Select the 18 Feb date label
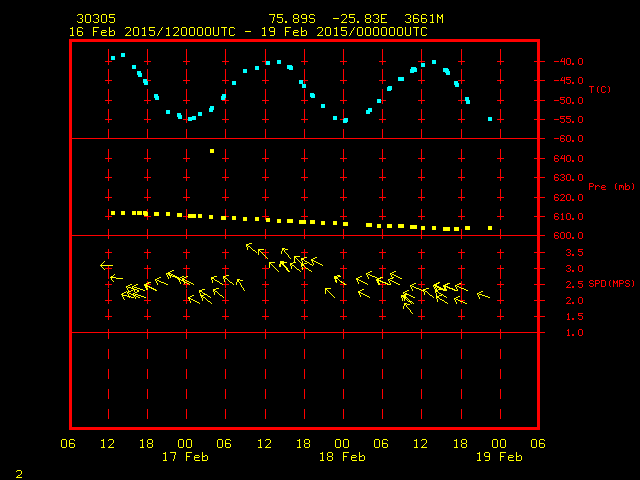 (x=341, y=456)
